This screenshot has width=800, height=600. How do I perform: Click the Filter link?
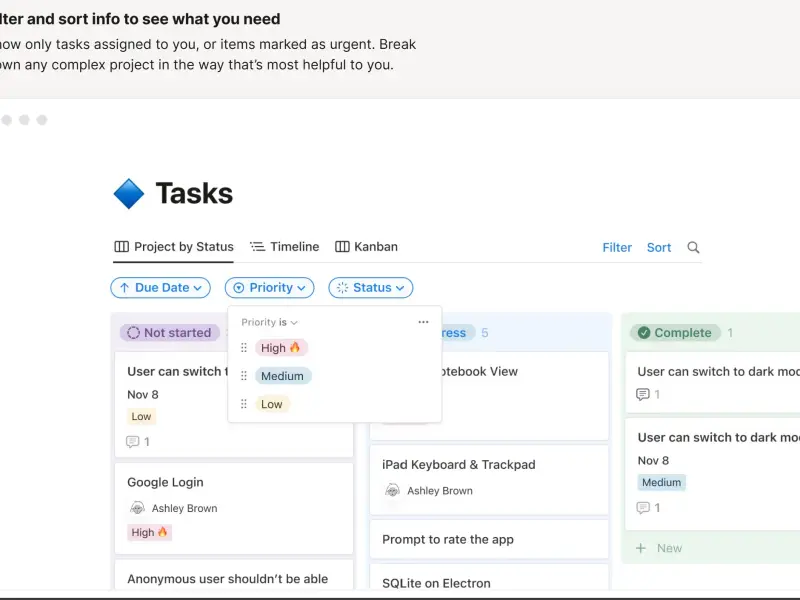tap(617, 247)
